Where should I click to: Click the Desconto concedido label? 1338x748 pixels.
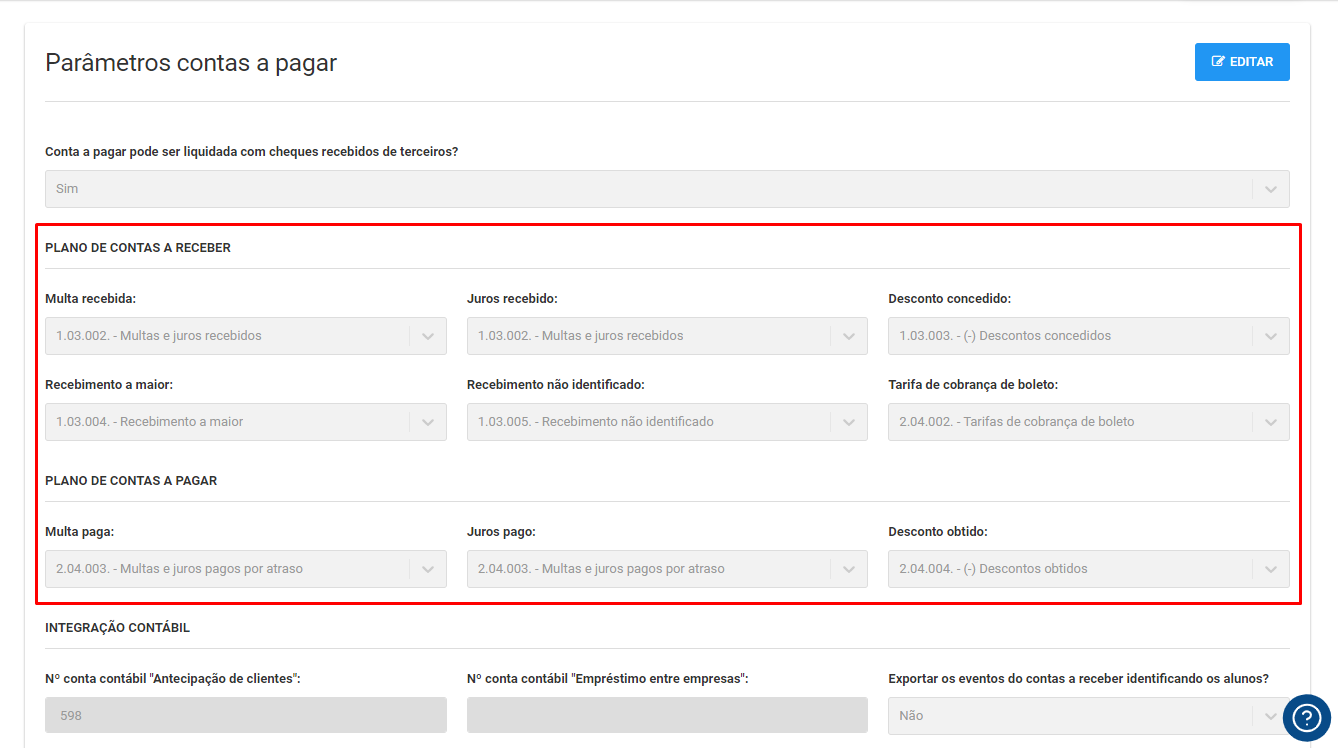[x=949, y=299]
